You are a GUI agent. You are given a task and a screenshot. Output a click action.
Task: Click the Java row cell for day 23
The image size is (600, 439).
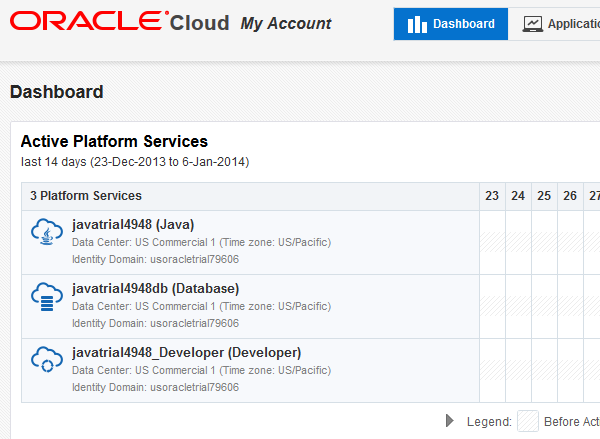492,242
